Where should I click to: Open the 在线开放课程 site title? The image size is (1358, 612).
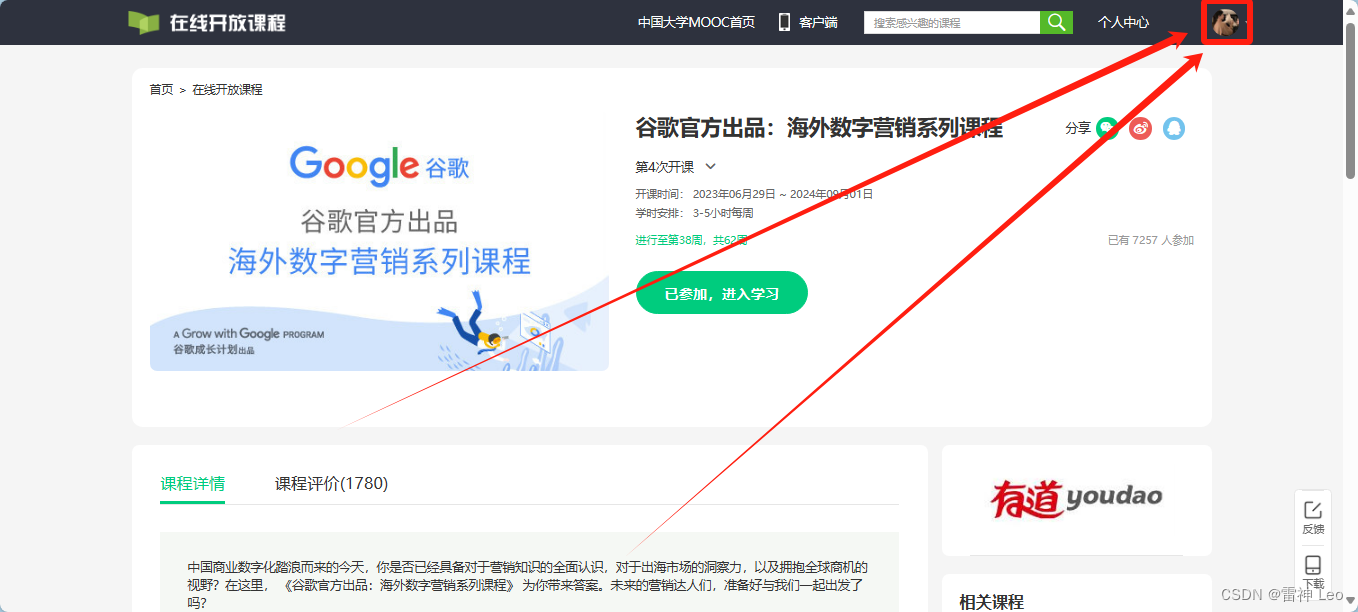(227, 22)
